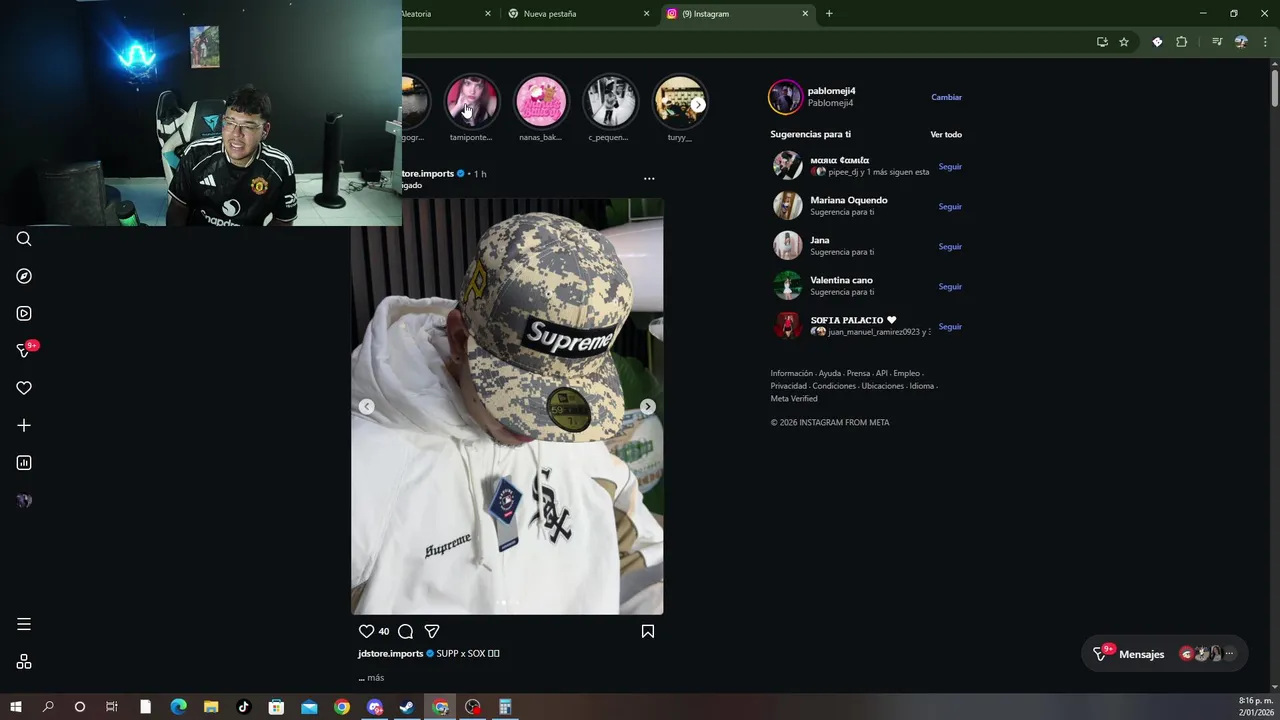Open the Explore compass icon
1280x720 pixels.
pos(24,276)
